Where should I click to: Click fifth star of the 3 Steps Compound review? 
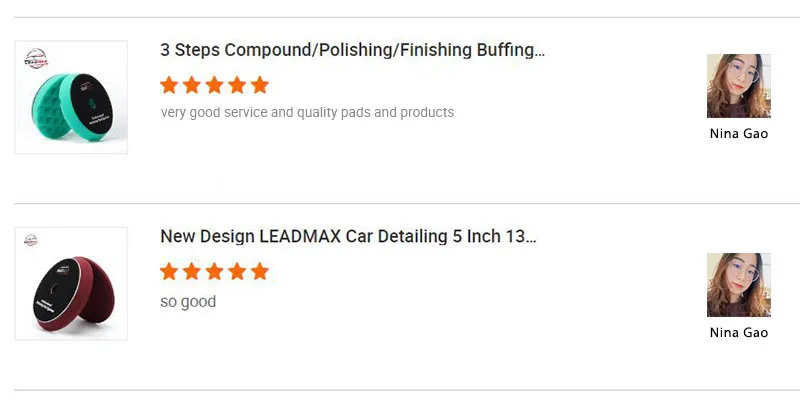point(260,84)
